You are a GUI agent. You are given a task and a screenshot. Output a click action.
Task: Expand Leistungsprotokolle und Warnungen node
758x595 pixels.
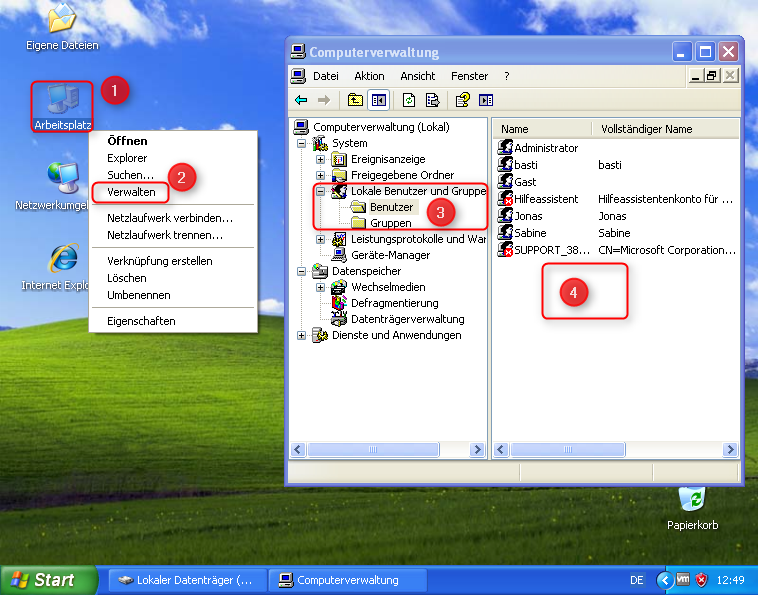pyautogui.click(x=320, y=239)
